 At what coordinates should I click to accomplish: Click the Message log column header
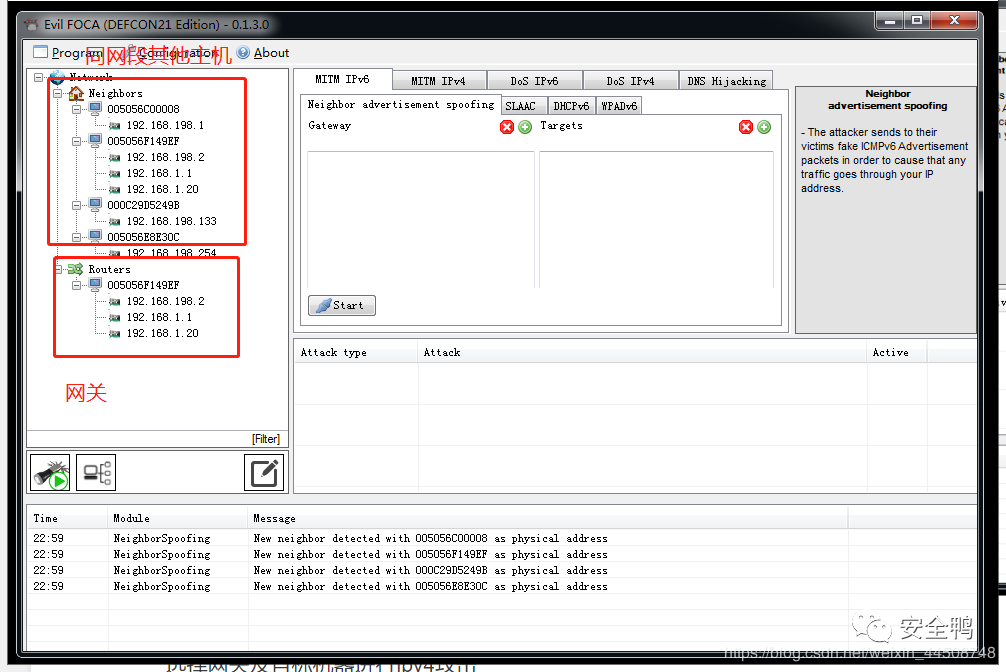548,519
